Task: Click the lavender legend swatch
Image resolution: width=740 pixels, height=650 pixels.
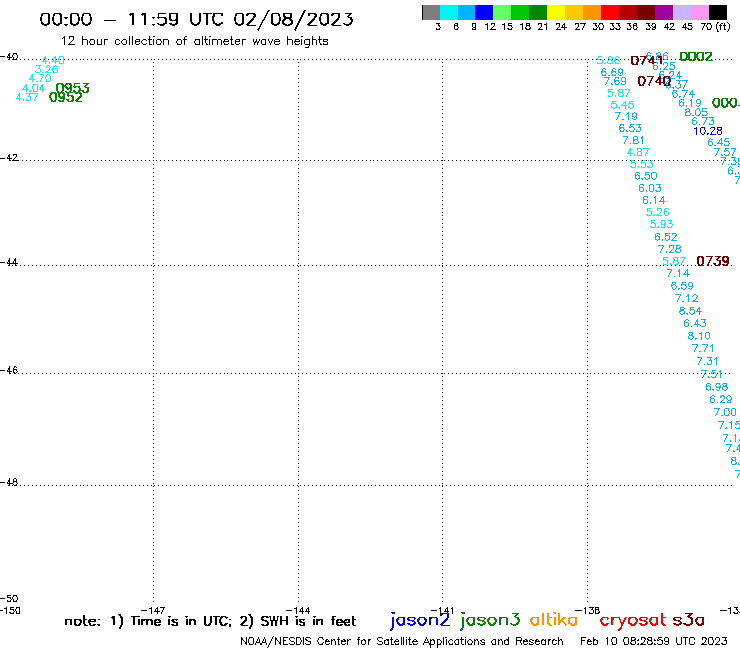Action: click(681, 12)
